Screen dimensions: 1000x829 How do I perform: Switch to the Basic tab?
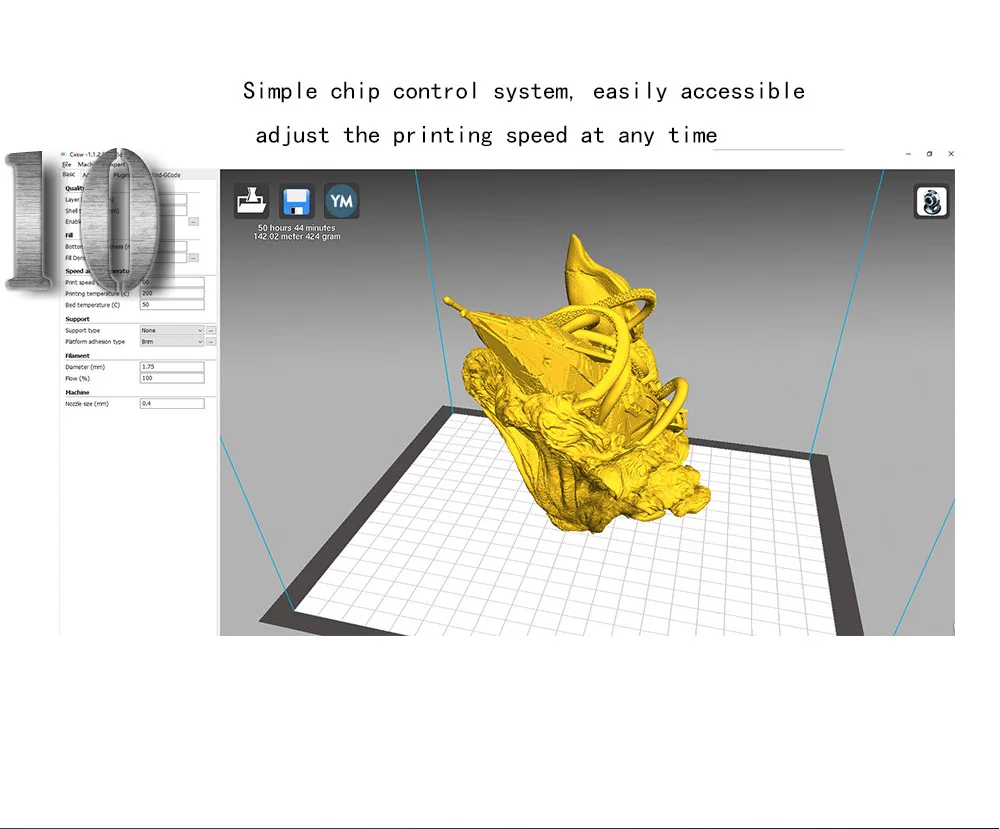click(x=69, y=175)
